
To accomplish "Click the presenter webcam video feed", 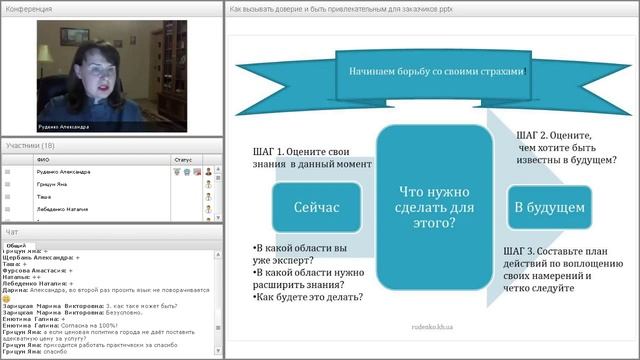I will 112,76.
